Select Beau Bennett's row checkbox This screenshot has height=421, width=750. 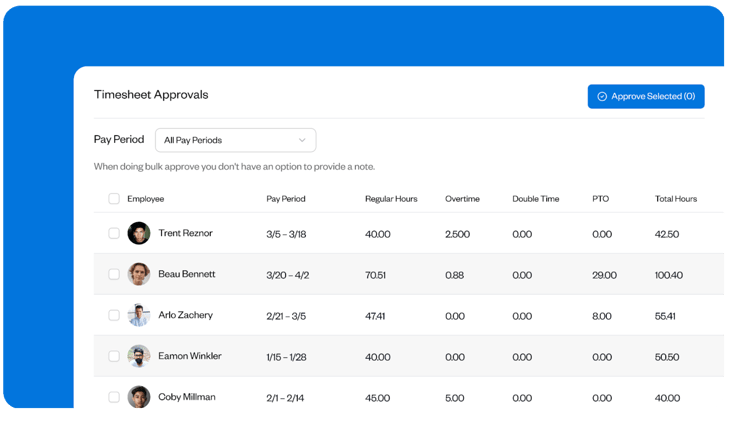114,274
